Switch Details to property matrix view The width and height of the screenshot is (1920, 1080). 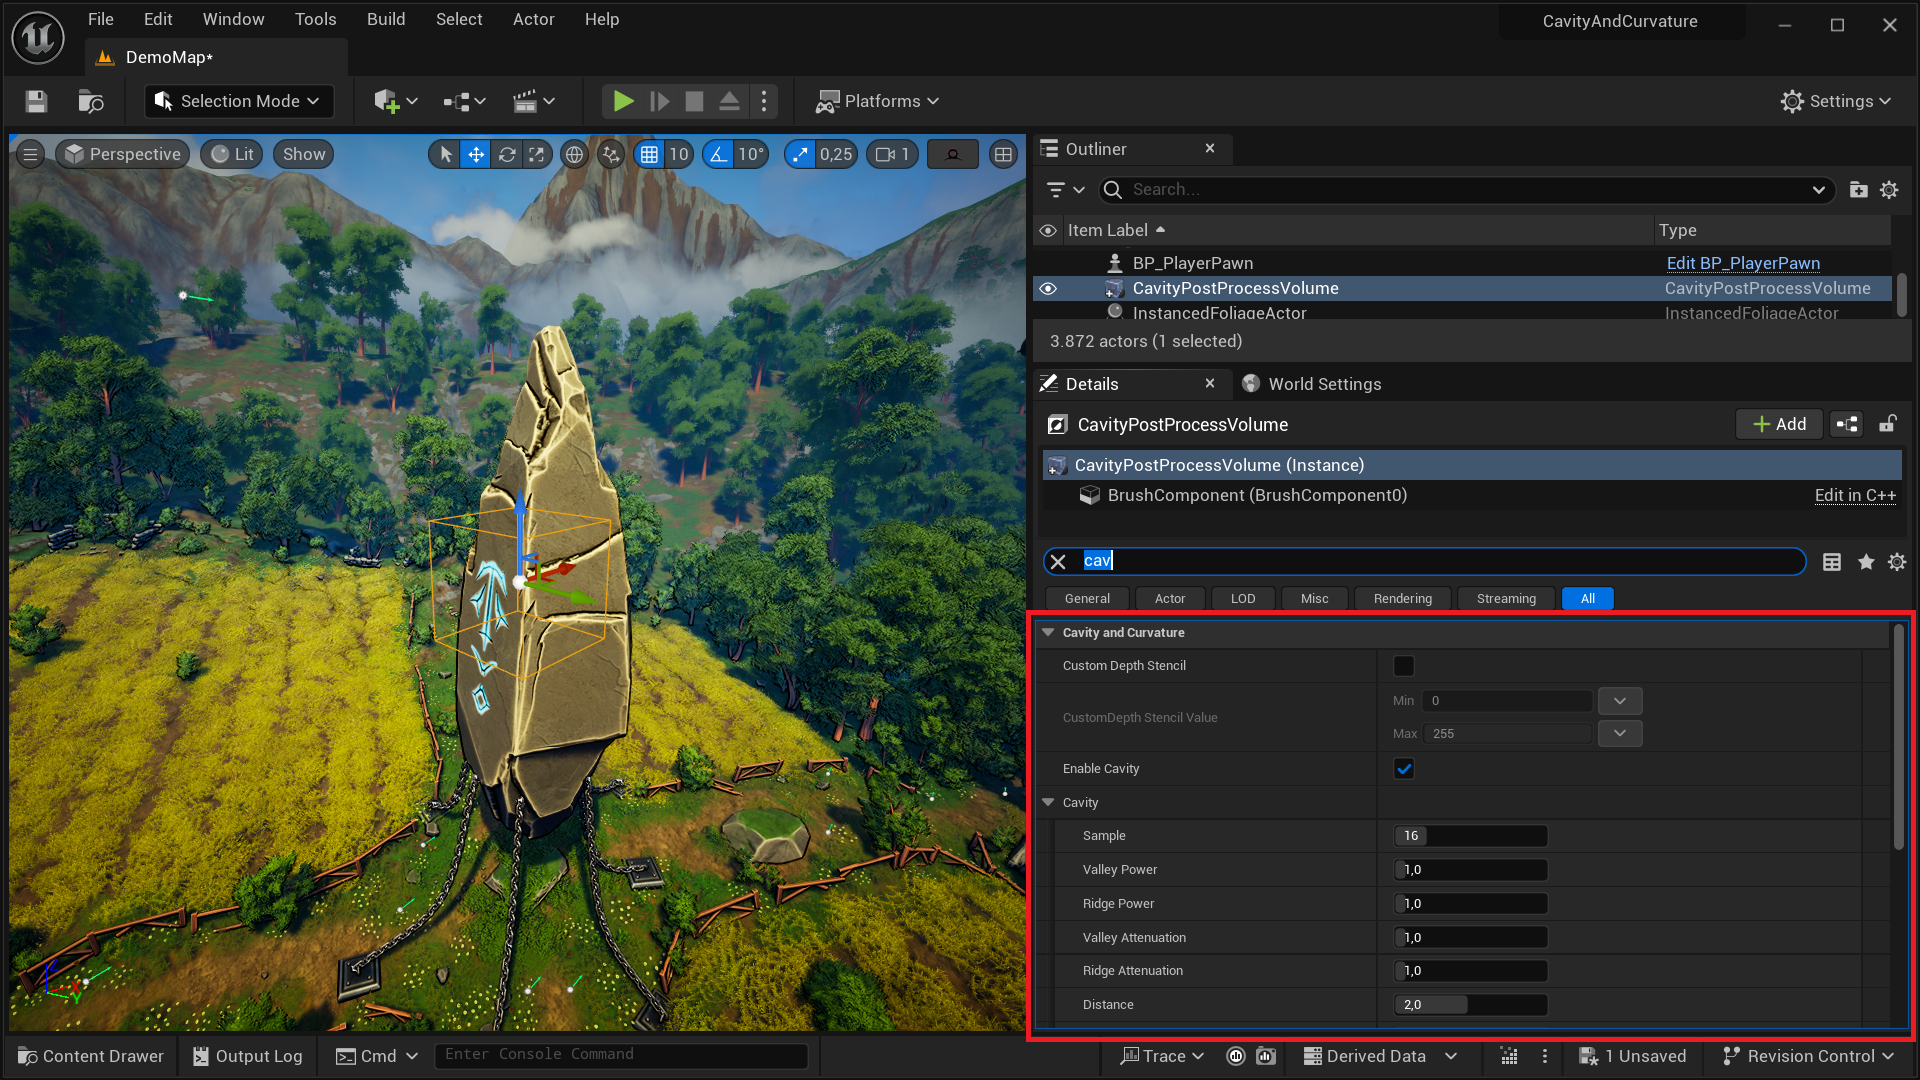(1832, 562)
